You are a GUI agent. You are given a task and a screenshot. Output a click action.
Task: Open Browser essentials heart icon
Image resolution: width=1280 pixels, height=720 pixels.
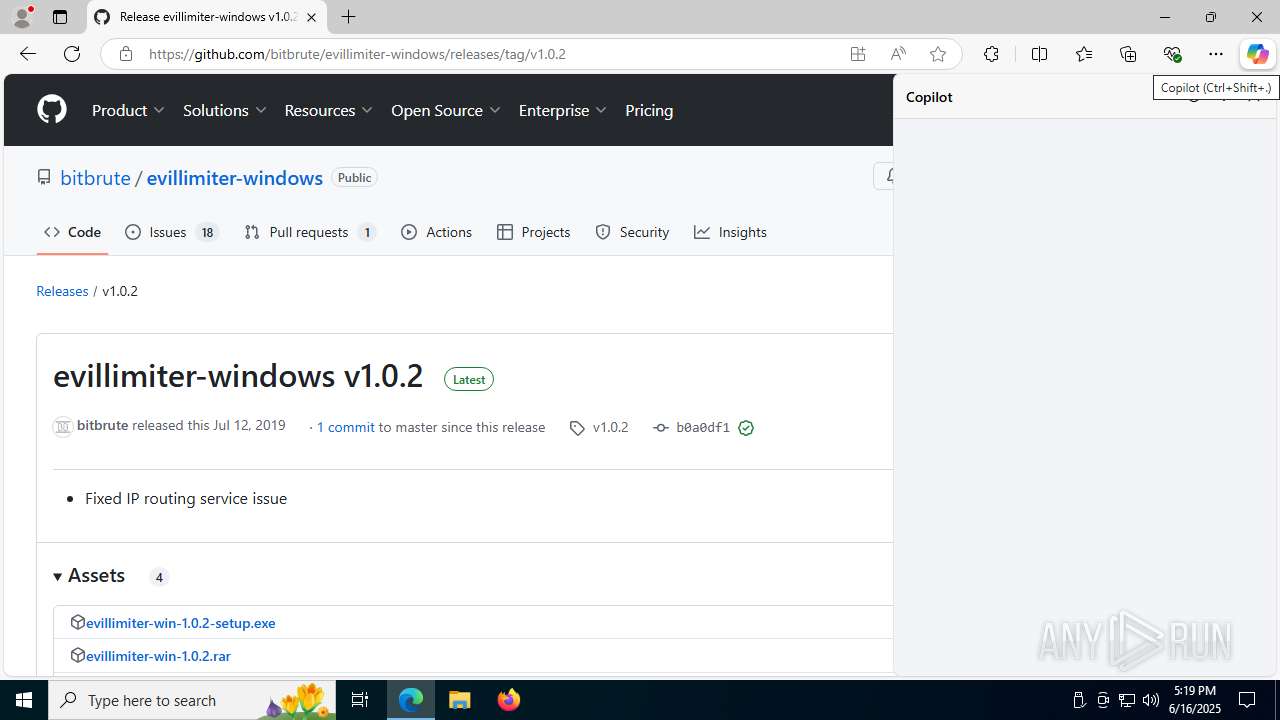1172,54
